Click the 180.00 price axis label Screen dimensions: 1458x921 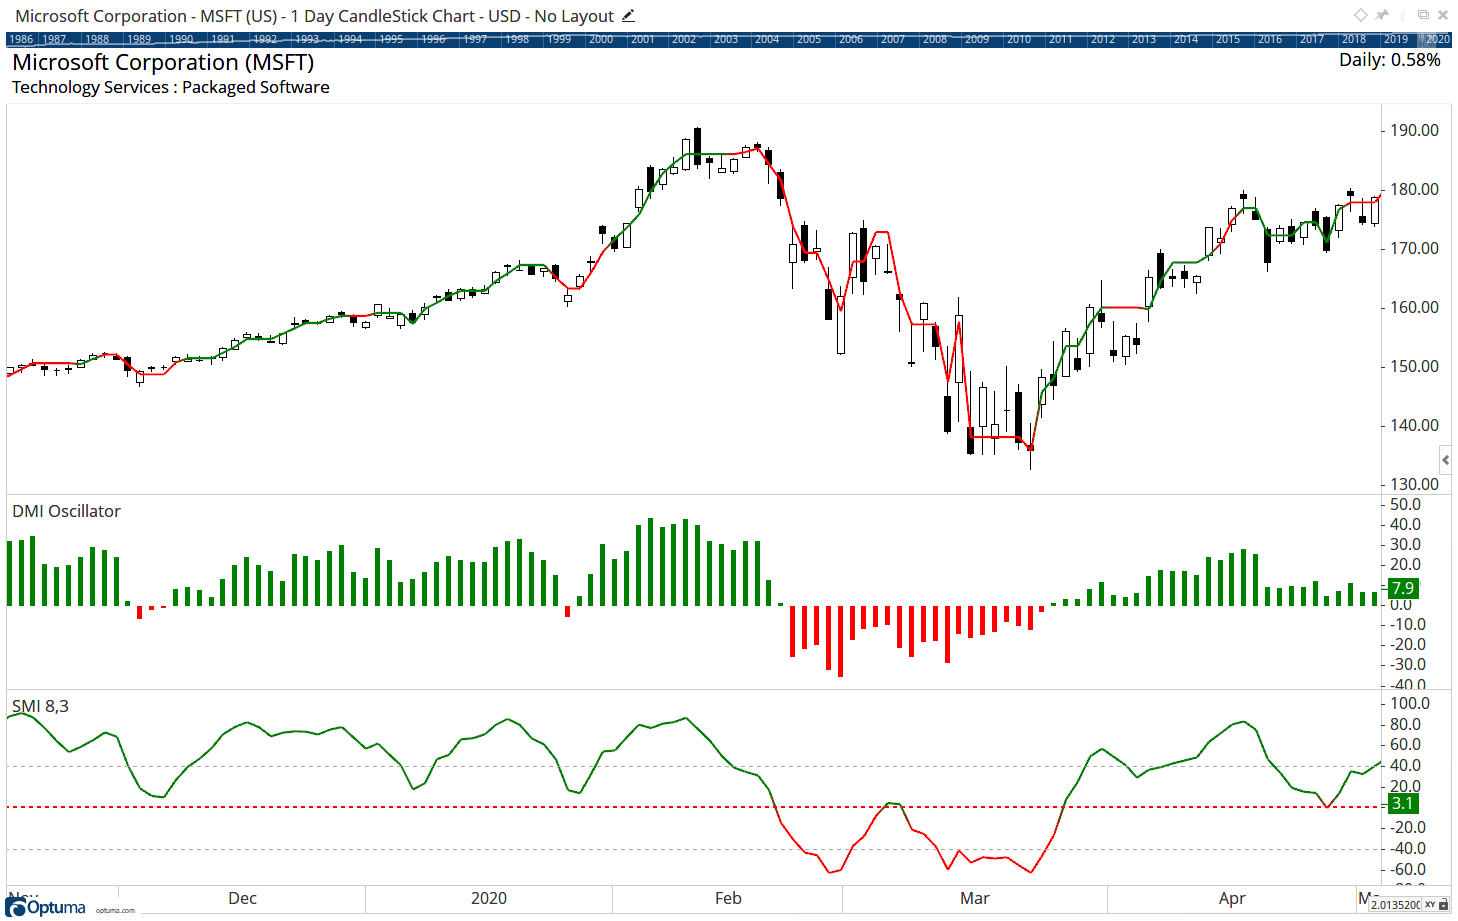[x=1414, y=189]
